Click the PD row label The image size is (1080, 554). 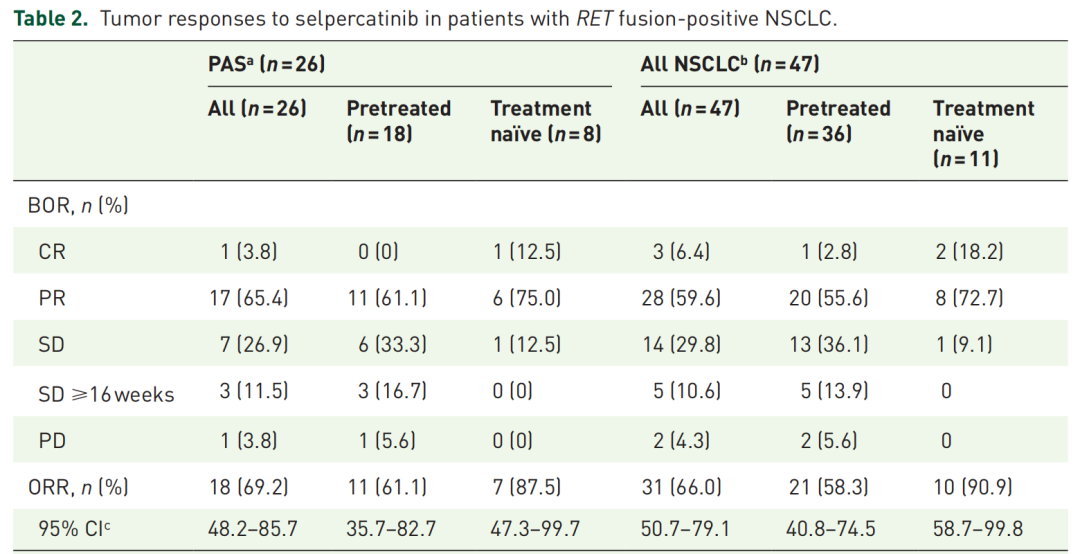(x=52, y=440)
